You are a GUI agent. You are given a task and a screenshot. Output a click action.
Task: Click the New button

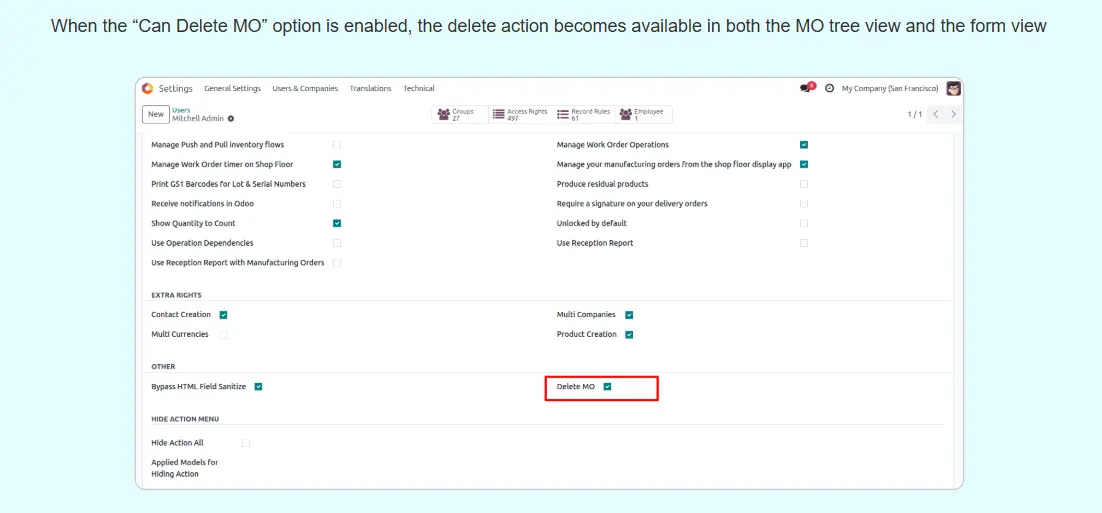tap(155, 114)
